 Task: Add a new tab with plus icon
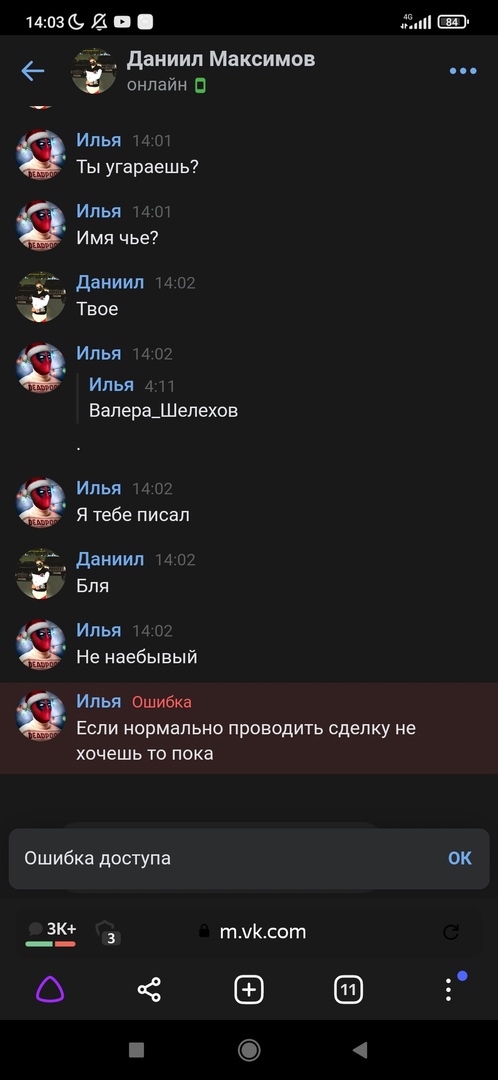(x=249, y=990)
